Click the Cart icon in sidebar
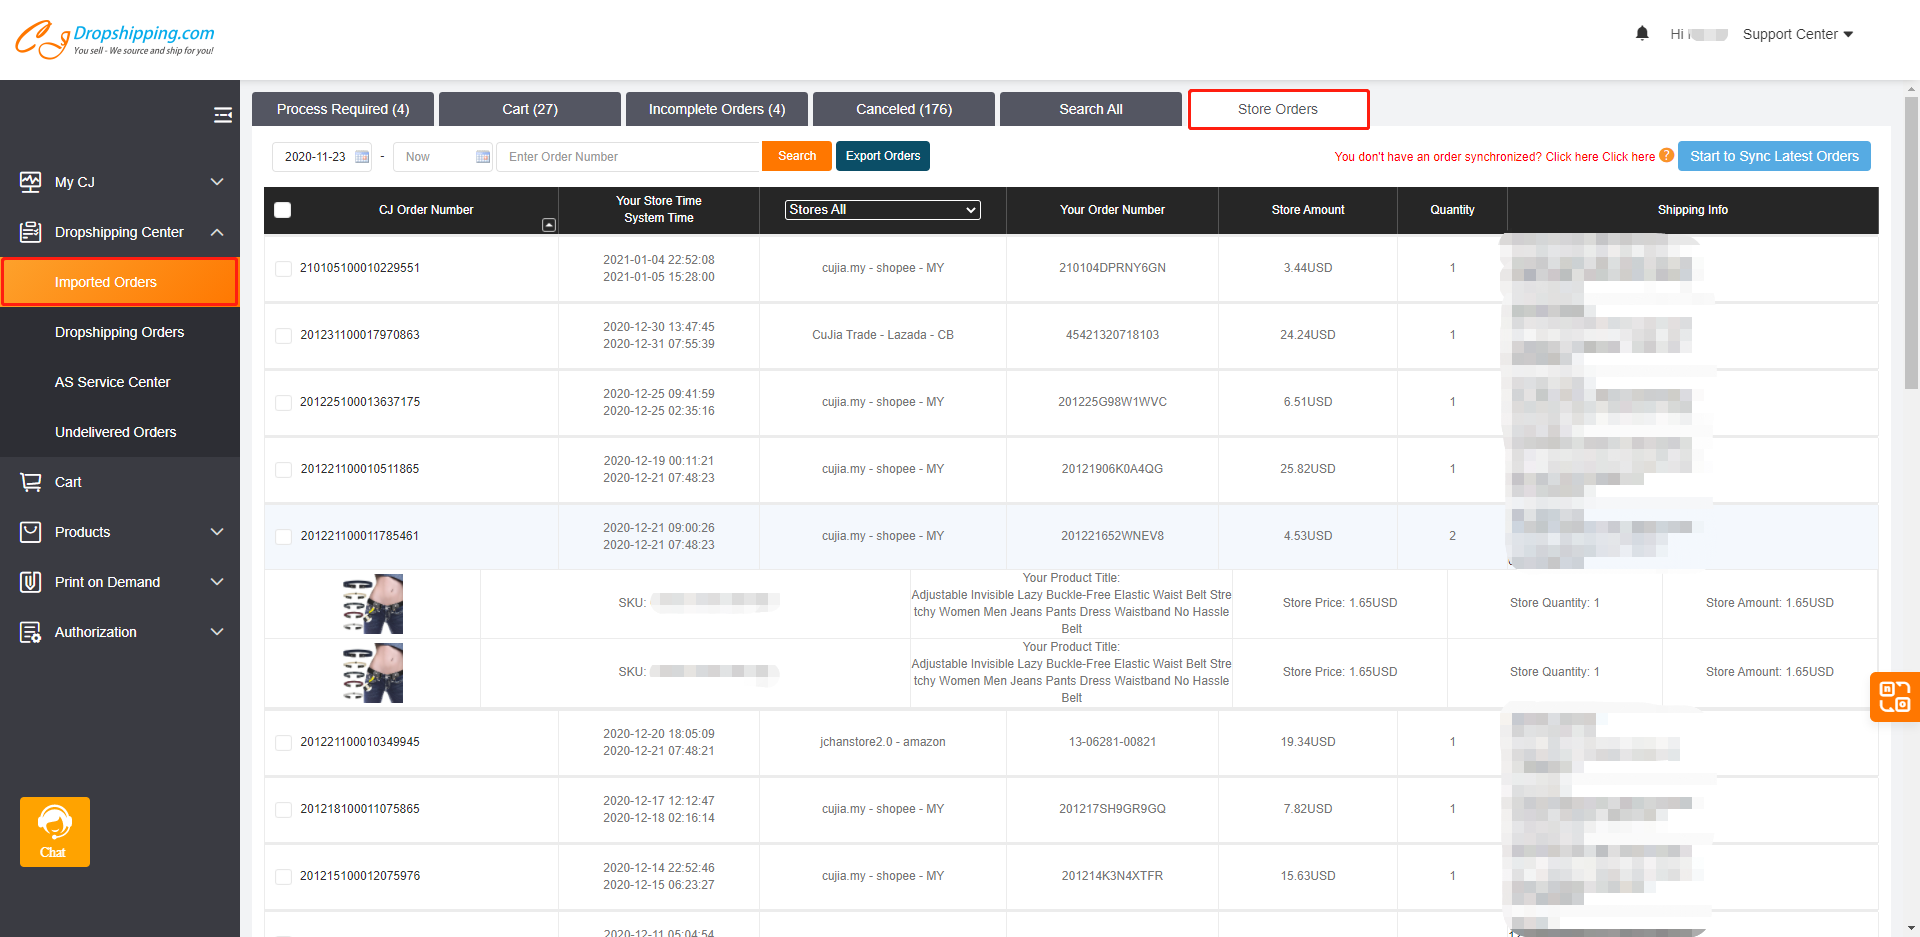The image size is (1920, 937). (x=31, y=482)
